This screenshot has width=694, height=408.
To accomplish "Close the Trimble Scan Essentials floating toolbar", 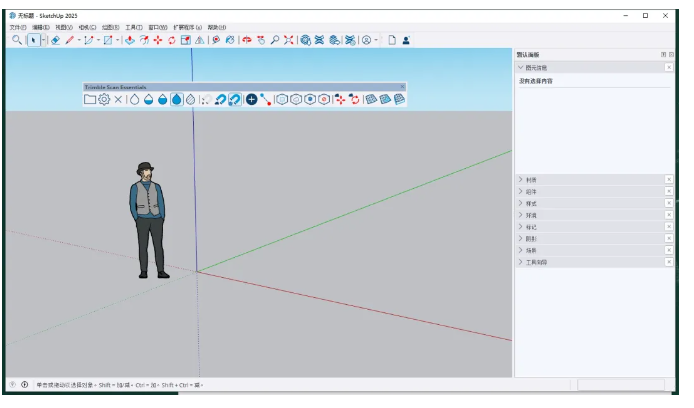I will (403, 87).
